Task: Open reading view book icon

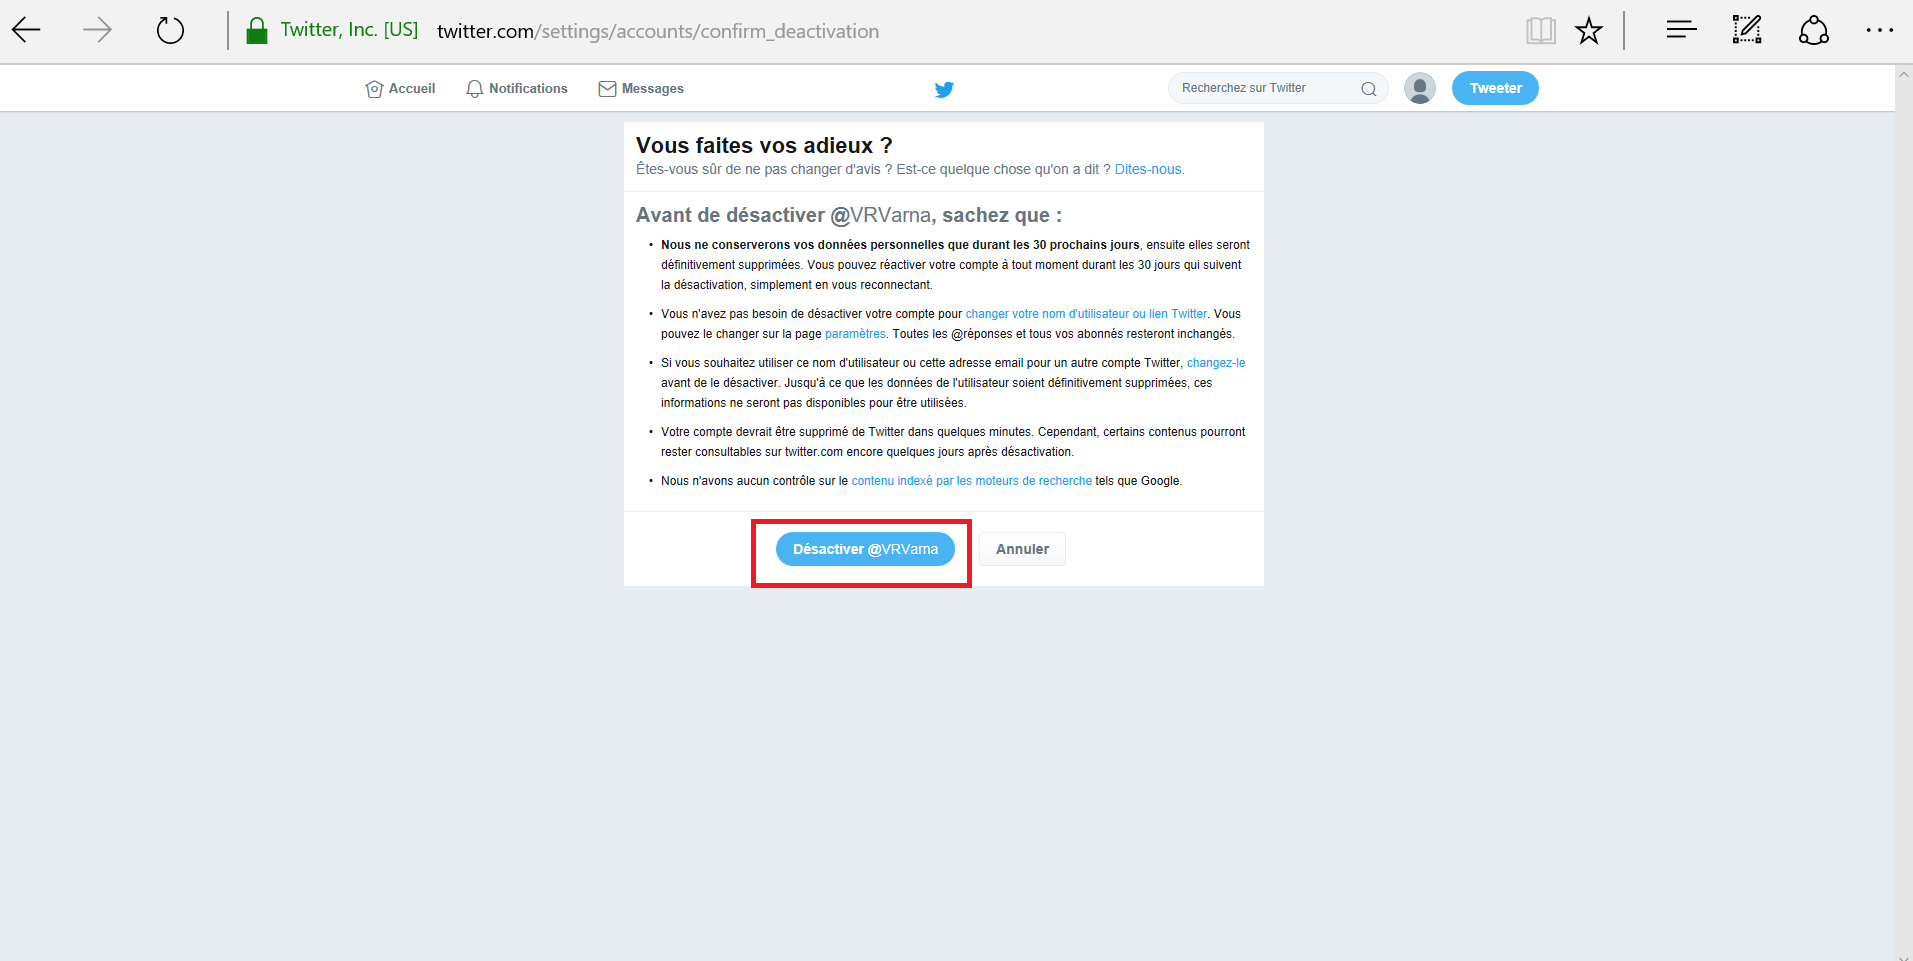Action: click(x=1541, y=30)
